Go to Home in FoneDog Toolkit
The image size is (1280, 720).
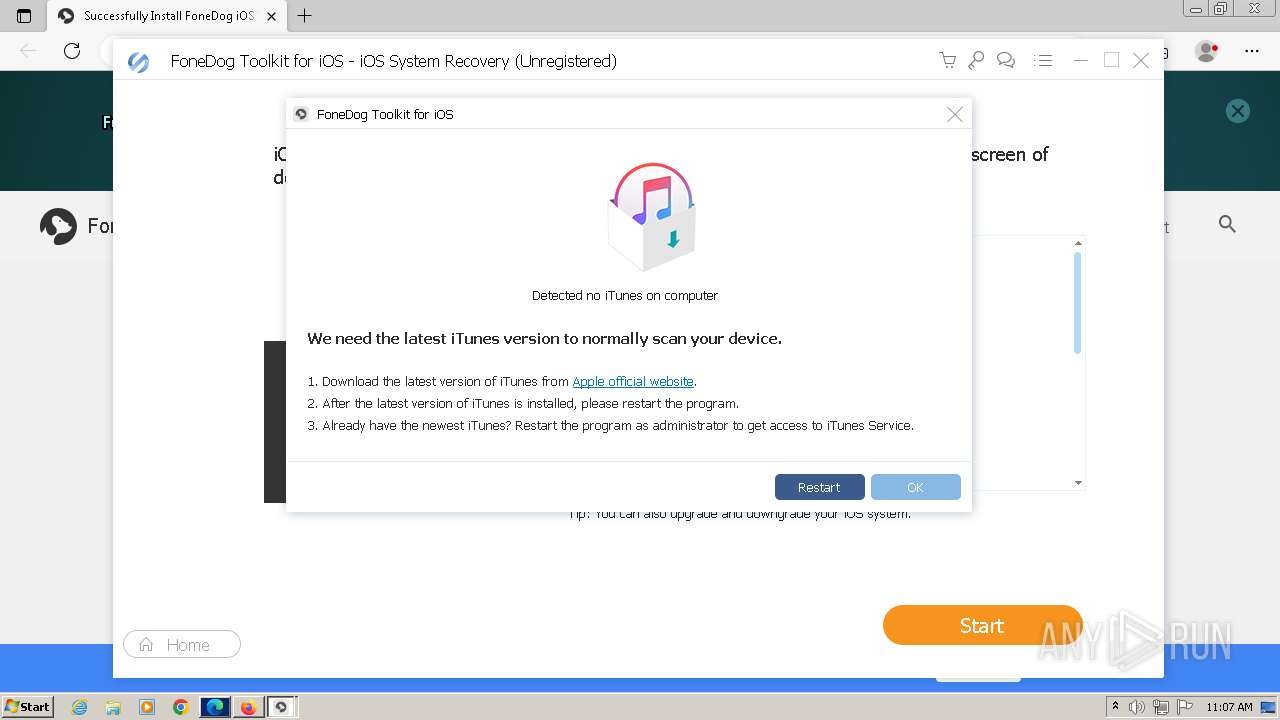(182, 644)
